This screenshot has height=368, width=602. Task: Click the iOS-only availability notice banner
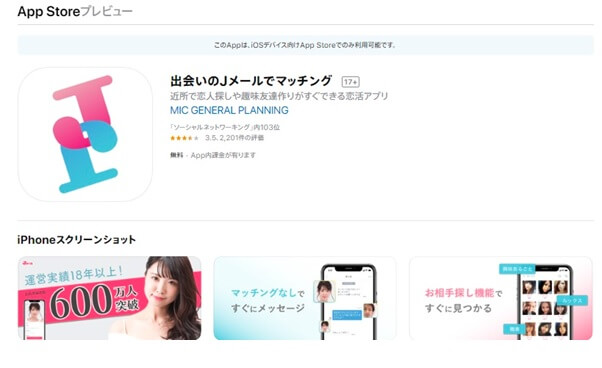[x=306, y=45]
